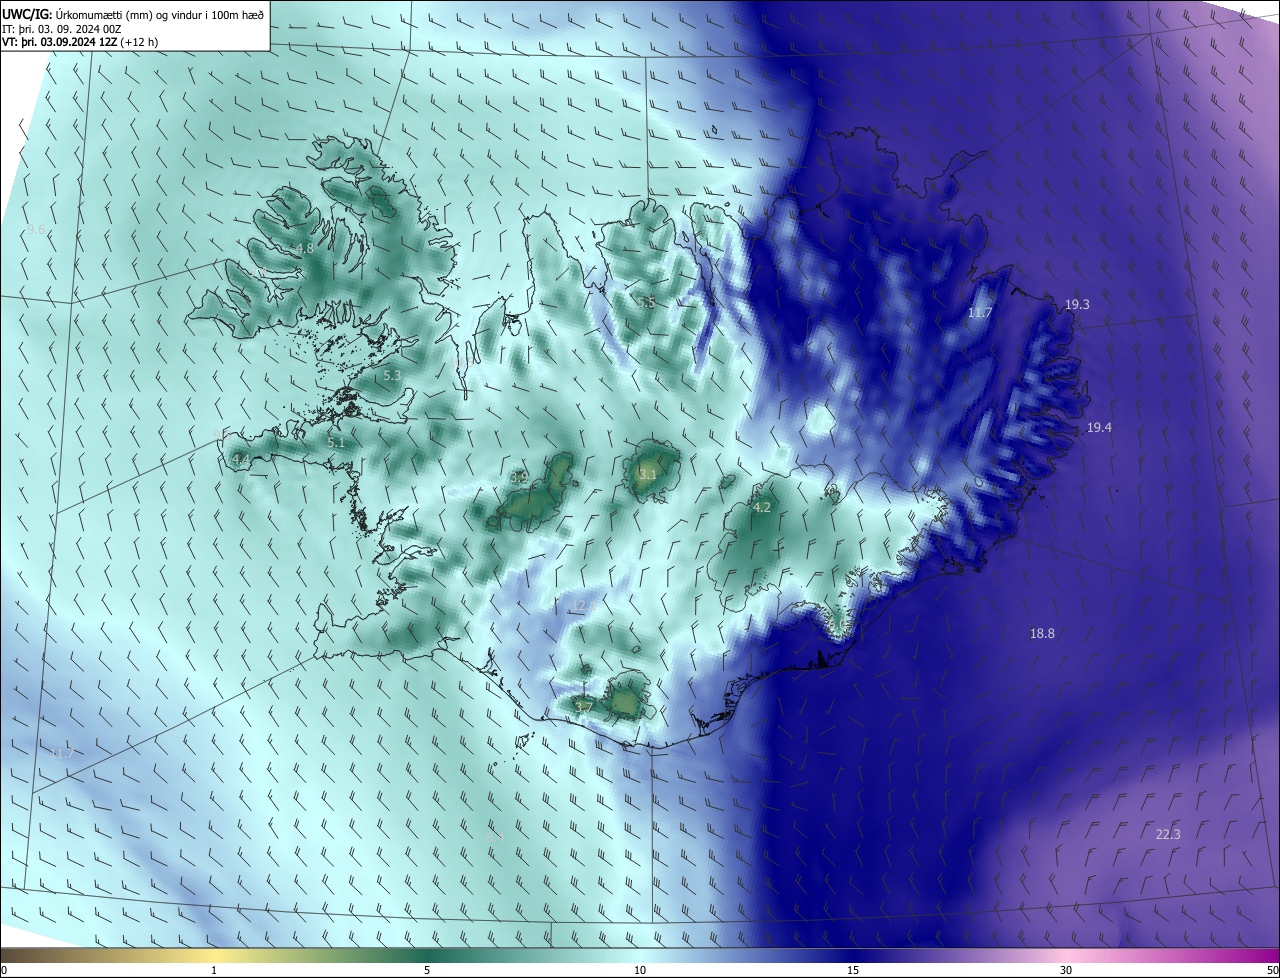The image size is (1280, 978).
Task: Click the 1 tick on the color scale
Action: click(214, 971)
